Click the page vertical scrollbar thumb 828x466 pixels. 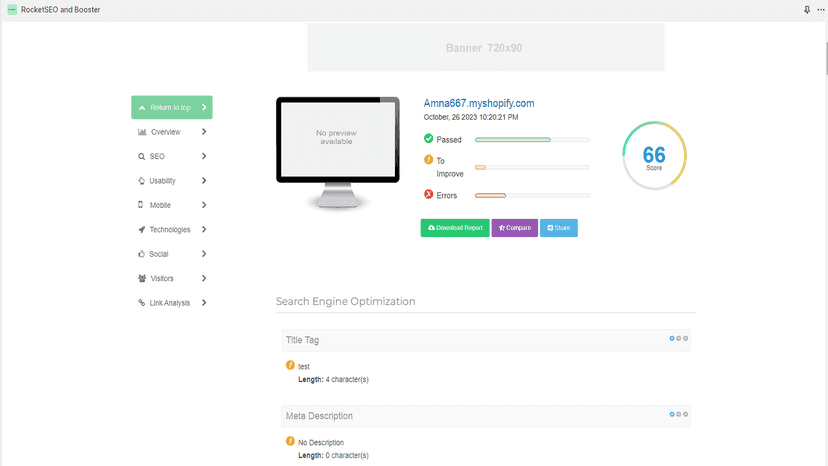(x=826, y=58)
